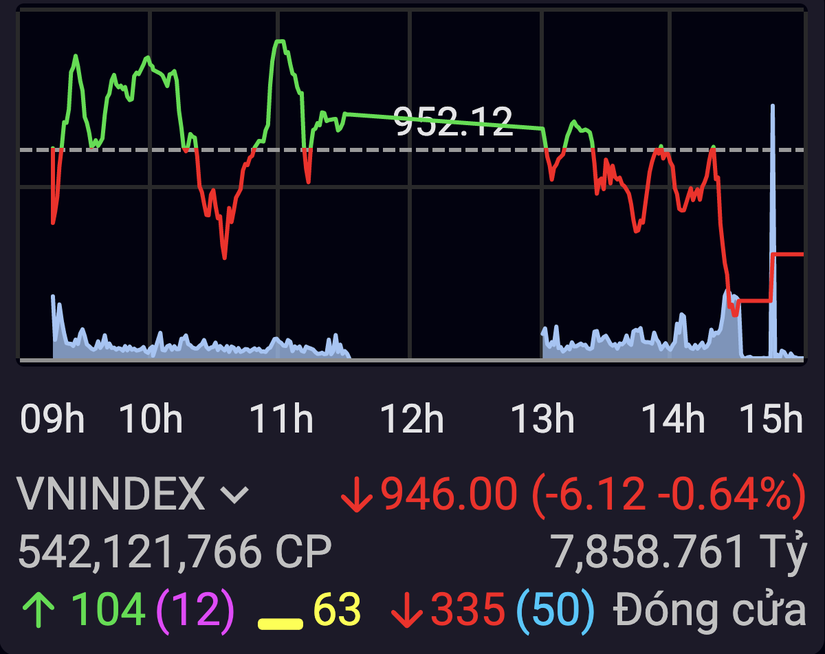Select the advancers count 104

(108, 609)
